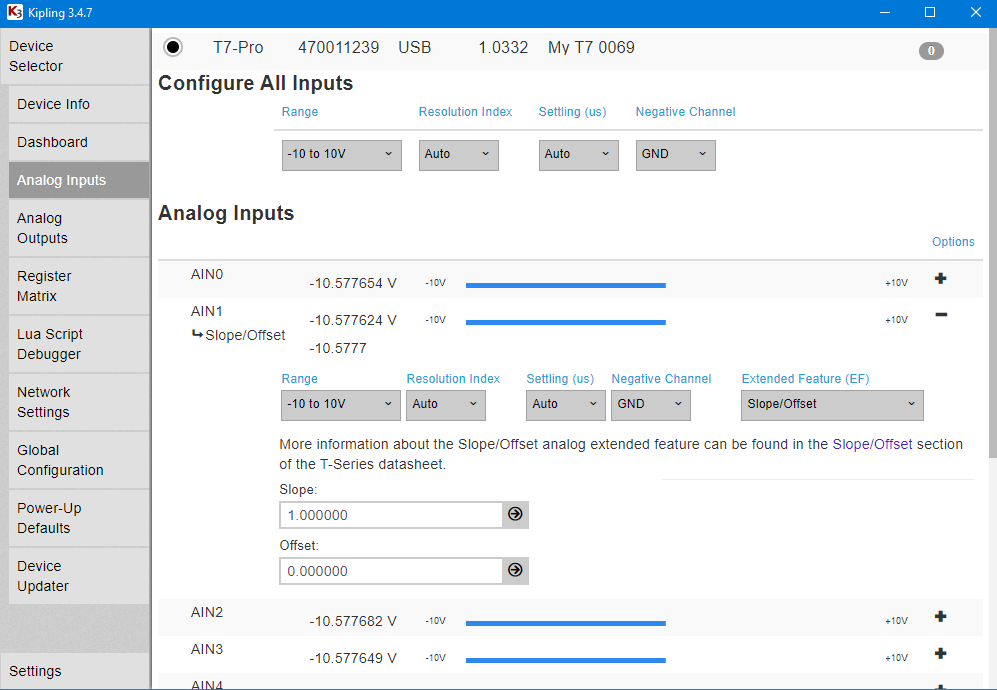Expand AIN3 options with plus icon
Screen dimensions: 997x690
(940, 654)
